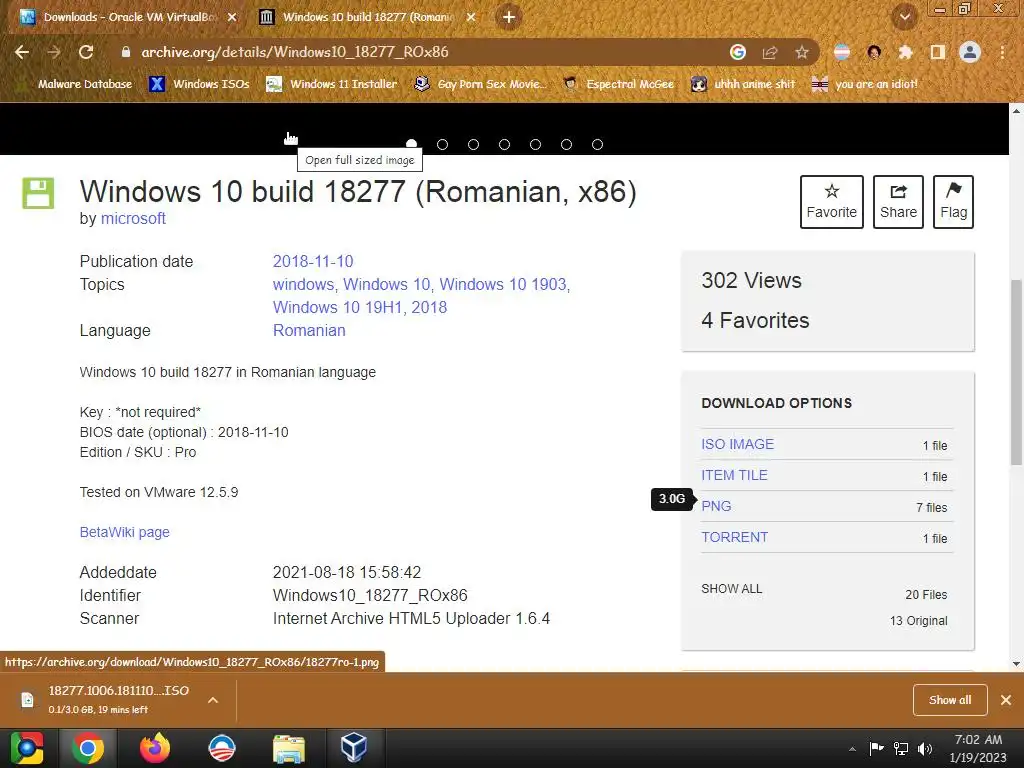Open the microsoft author link
Screen dimensions: 1024x768
pyautogui.click(x=133, y=219)
